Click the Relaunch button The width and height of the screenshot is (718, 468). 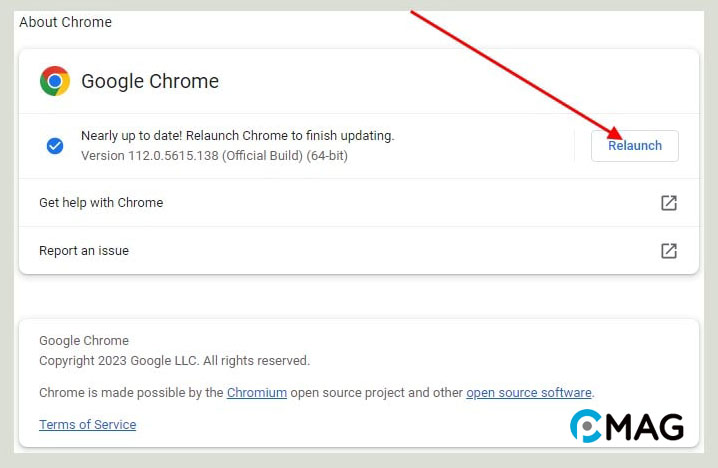click(x=635, y=146)
